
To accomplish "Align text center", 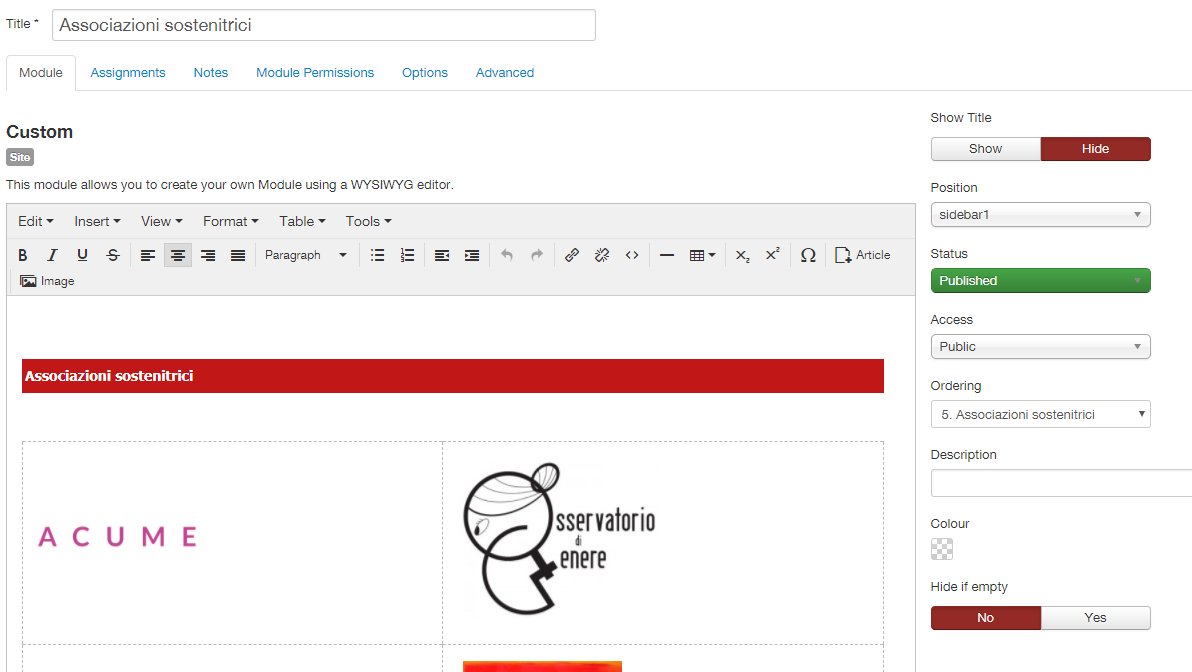I will tap(178, 255).
